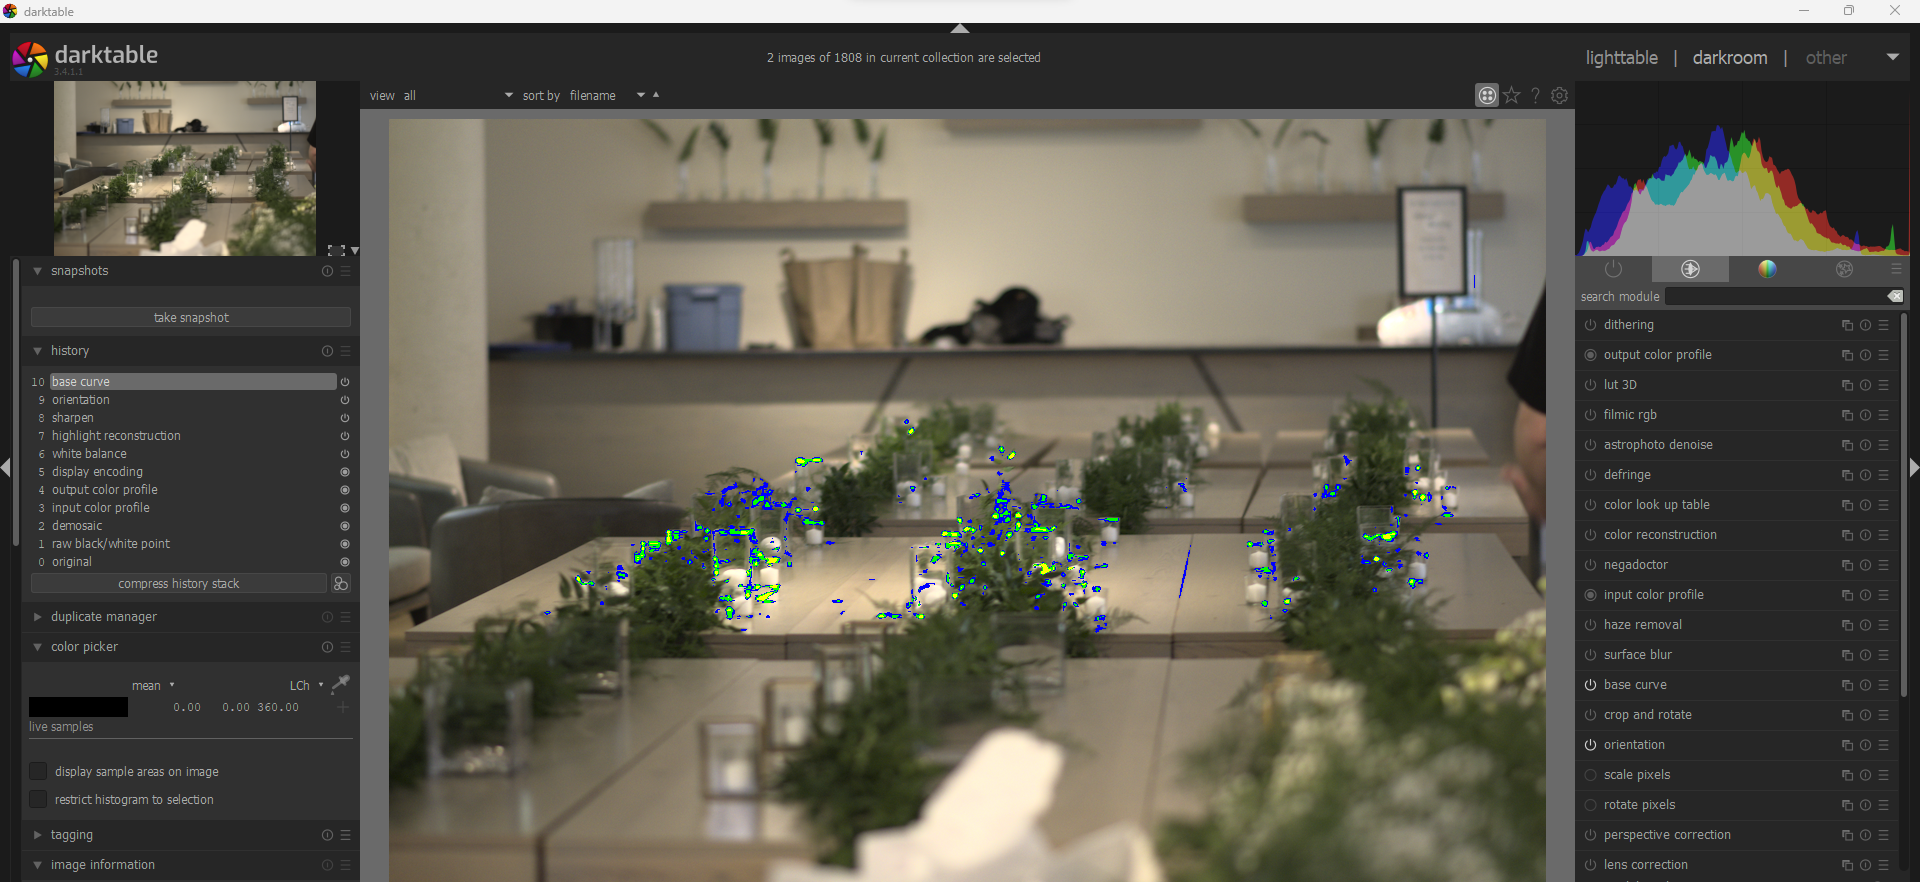Open presets menu for color look up table
The height and width of the screenshot is (882, 1920).
(1883, 505)
